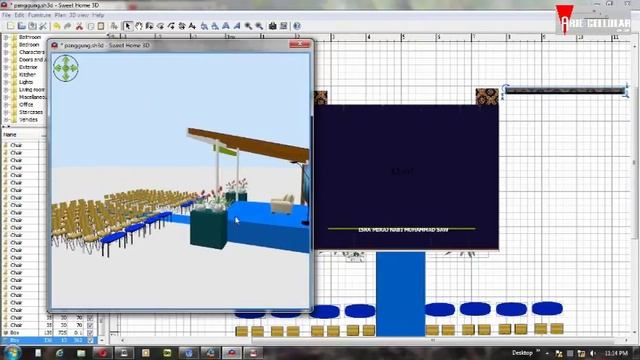This screenshot has width=640, height=360.
Task: Expand the Bathroom furniture category
Action: [x=6, y=37]
